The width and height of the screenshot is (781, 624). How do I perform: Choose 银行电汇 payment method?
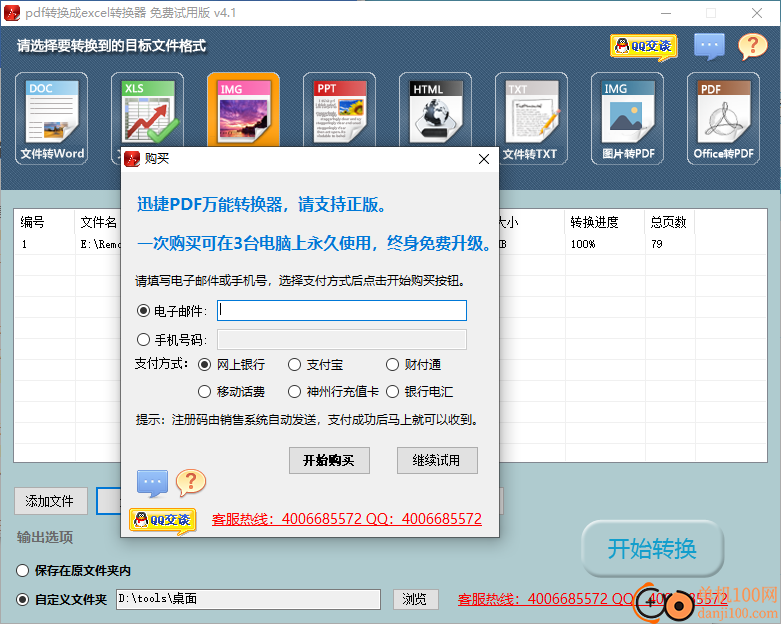(392, 391)
